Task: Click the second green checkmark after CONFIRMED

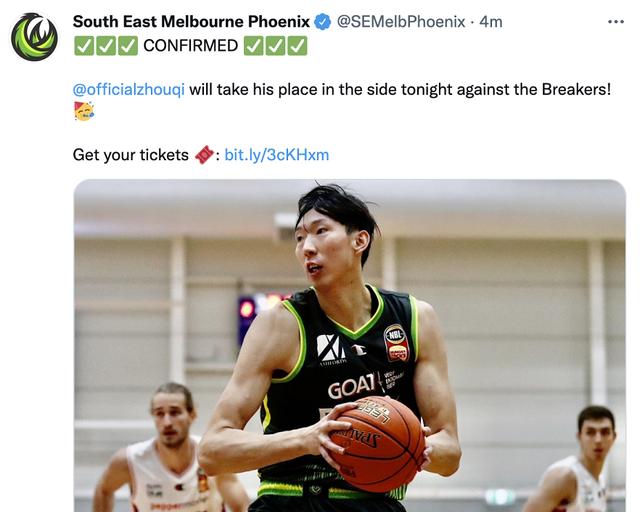Action: click(276, 46)
